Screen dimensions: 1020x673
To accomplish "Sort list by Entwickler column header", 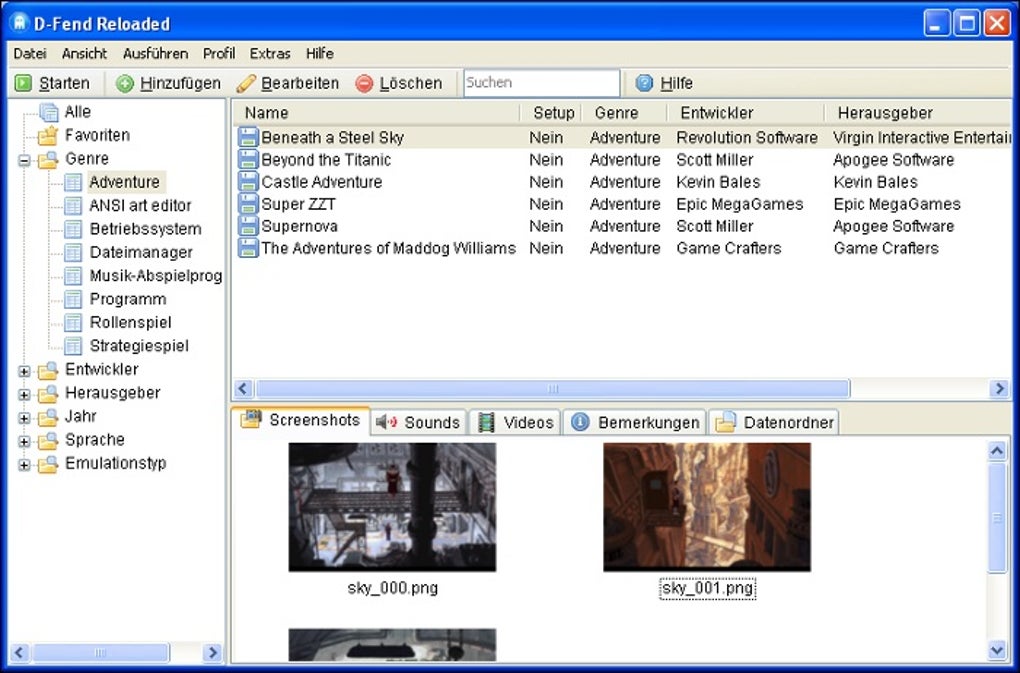I will click(716, 113).
